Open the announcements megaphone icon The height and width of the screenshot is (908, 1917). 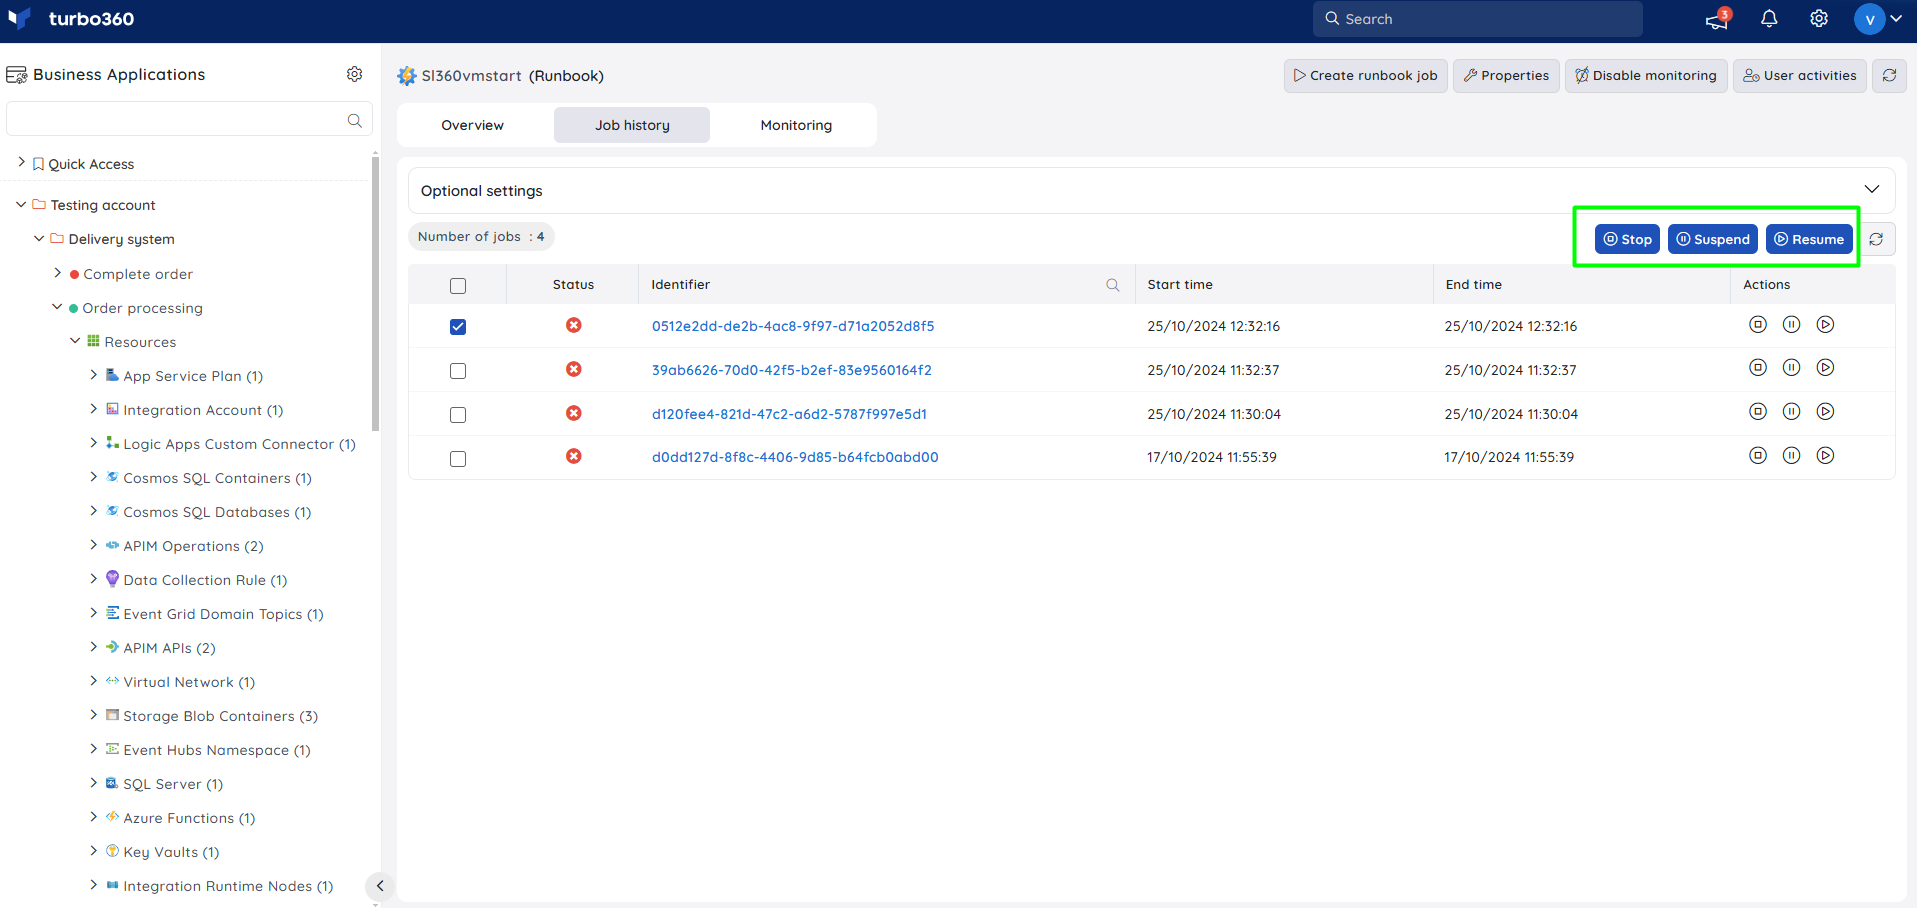[x=1717, y=19]
